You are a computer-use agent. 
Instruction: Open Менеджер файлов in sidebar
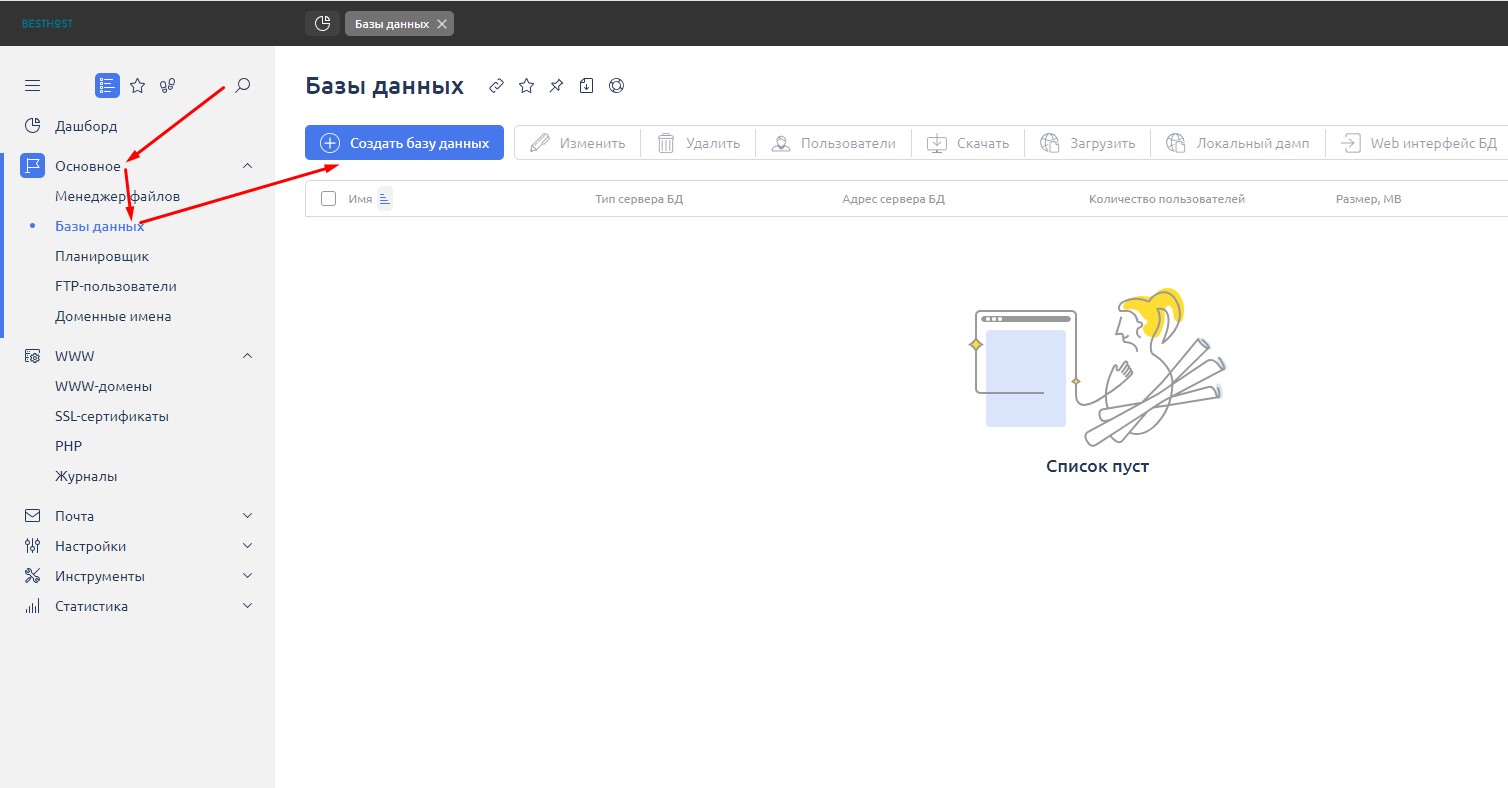click(x=117, y=196)
